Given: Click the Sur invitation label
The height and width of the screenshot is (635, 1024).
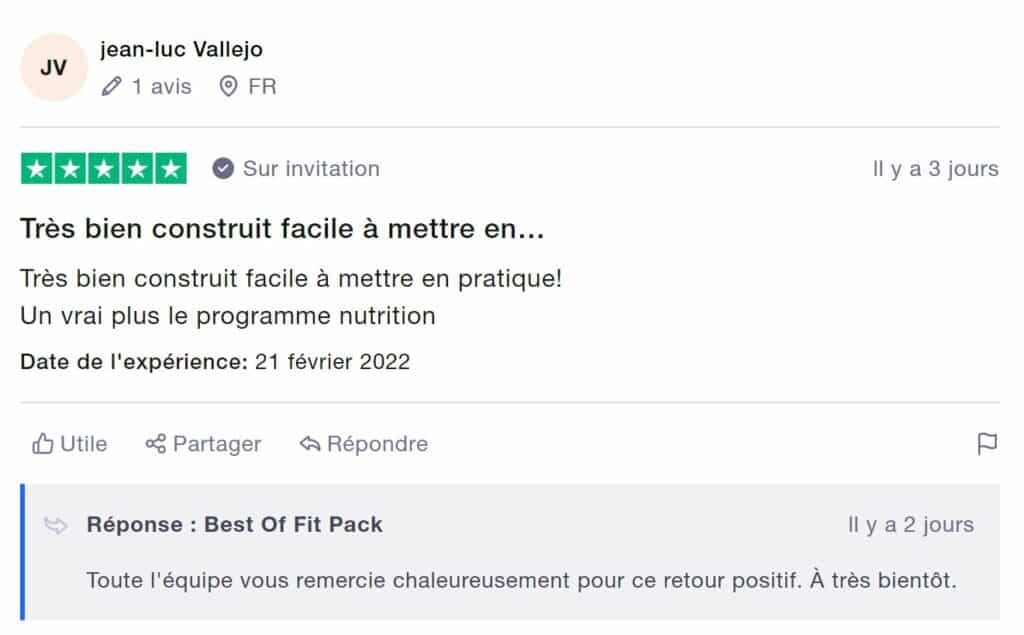Looking at the screenshot, I should coord(311,169).
